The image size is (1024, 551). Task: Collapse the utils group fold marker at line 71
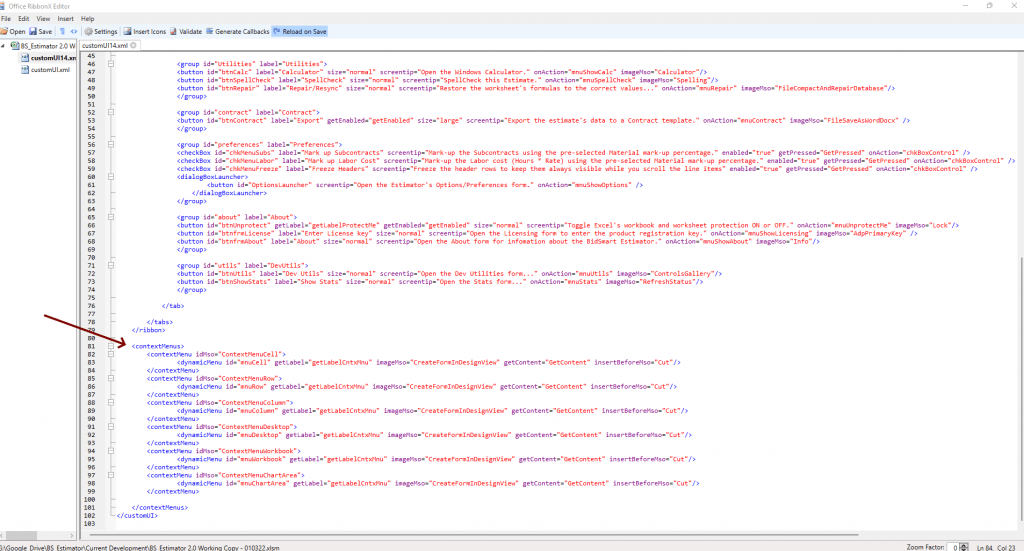tap(111, 266)
